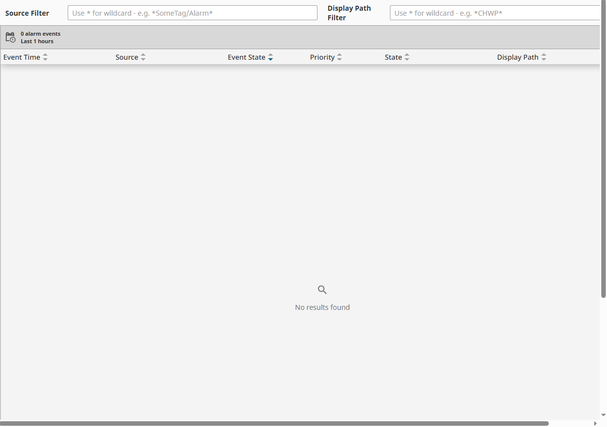The height and width of the screenshot is (427, 607).
Task: Click the scroll right arrow at bottom
Action: pos(595,424)
